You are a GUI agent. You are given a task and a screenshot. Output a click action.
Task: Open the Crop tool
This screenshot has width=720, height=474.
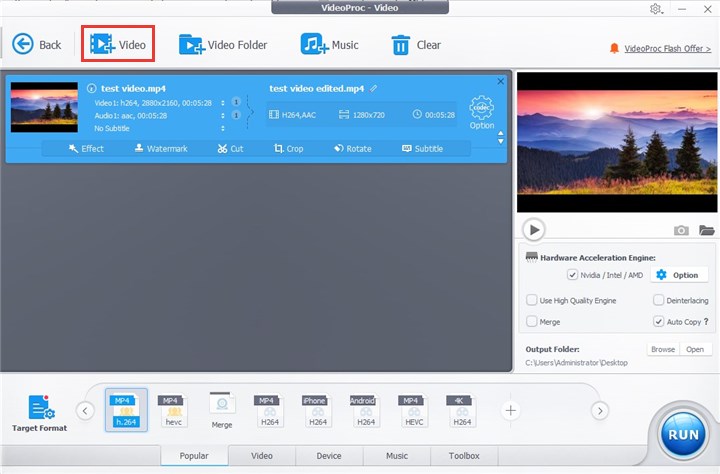288,148
